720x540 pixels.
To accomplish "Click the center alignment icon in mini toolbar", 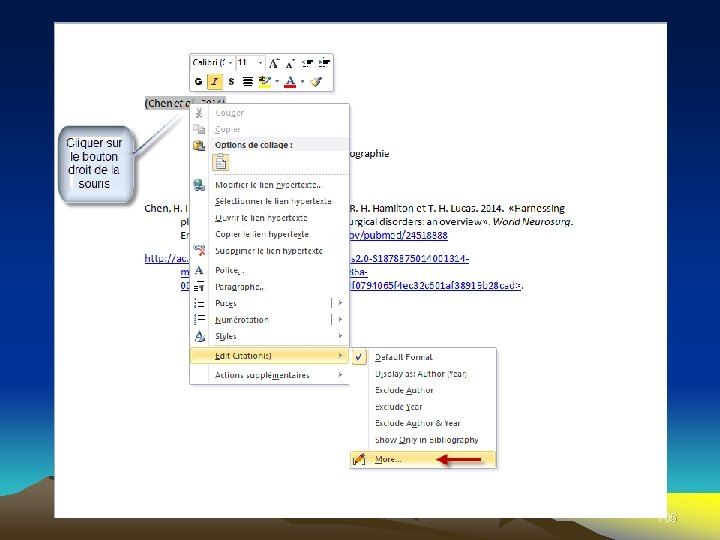I will pyautogui.click(x=248, y=82).
